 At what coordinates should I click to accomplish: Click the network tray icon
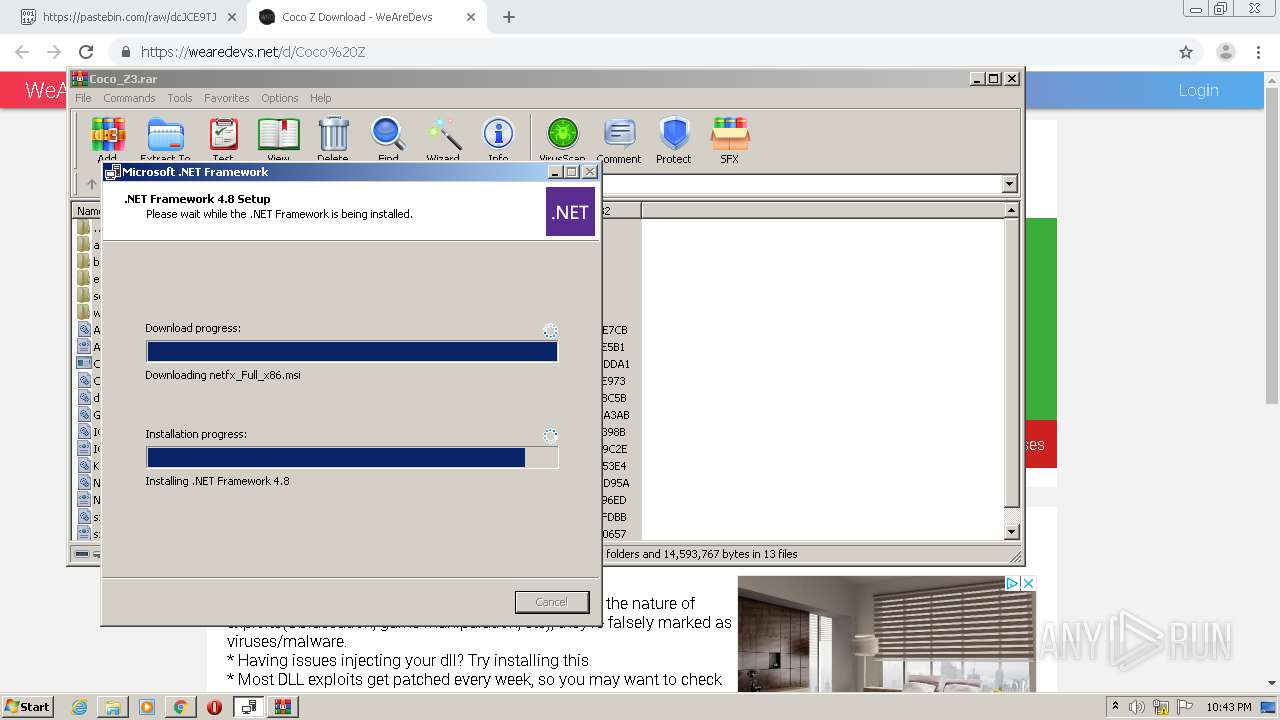click(x=1161, y=707)
